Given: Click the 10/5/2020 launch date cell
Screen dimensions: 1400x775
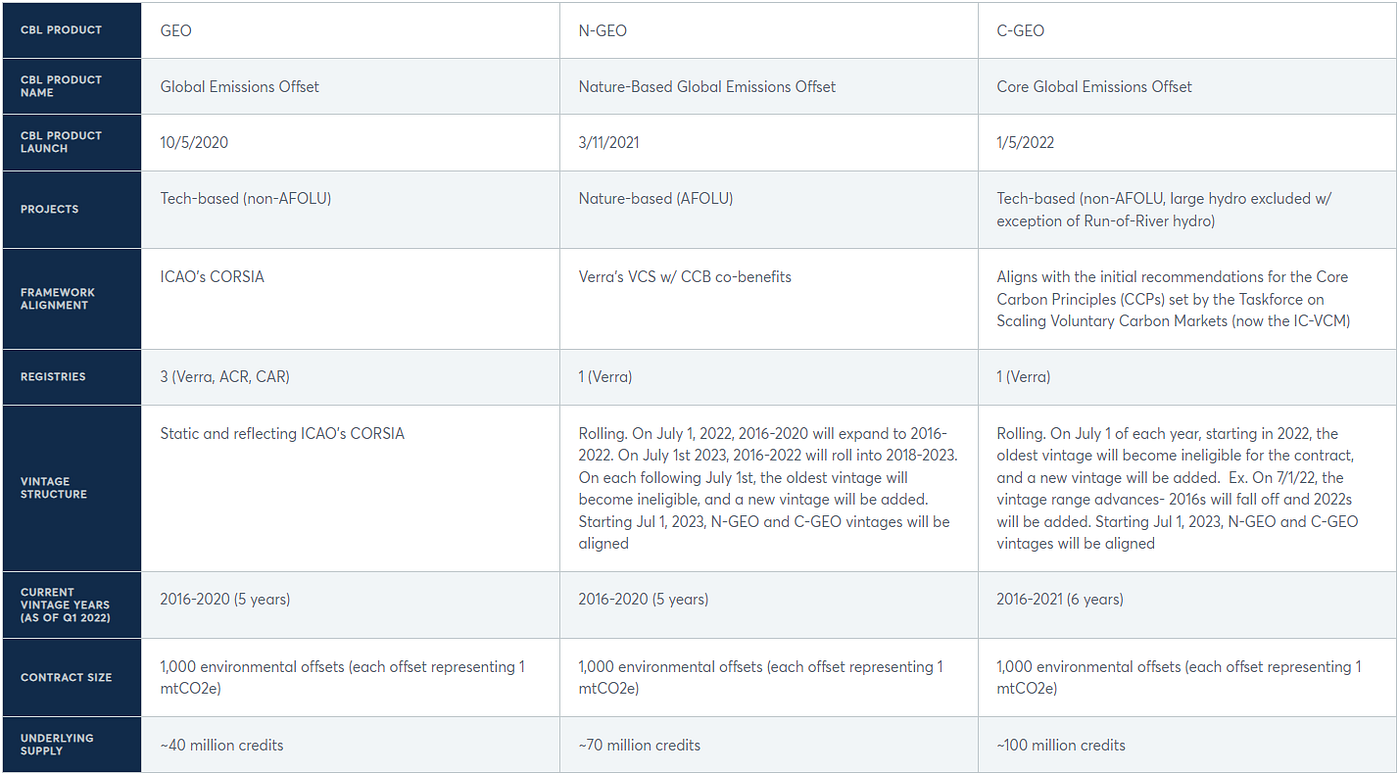Looking at the screenshot, I should pyautogui.click(x=350, y=142).
